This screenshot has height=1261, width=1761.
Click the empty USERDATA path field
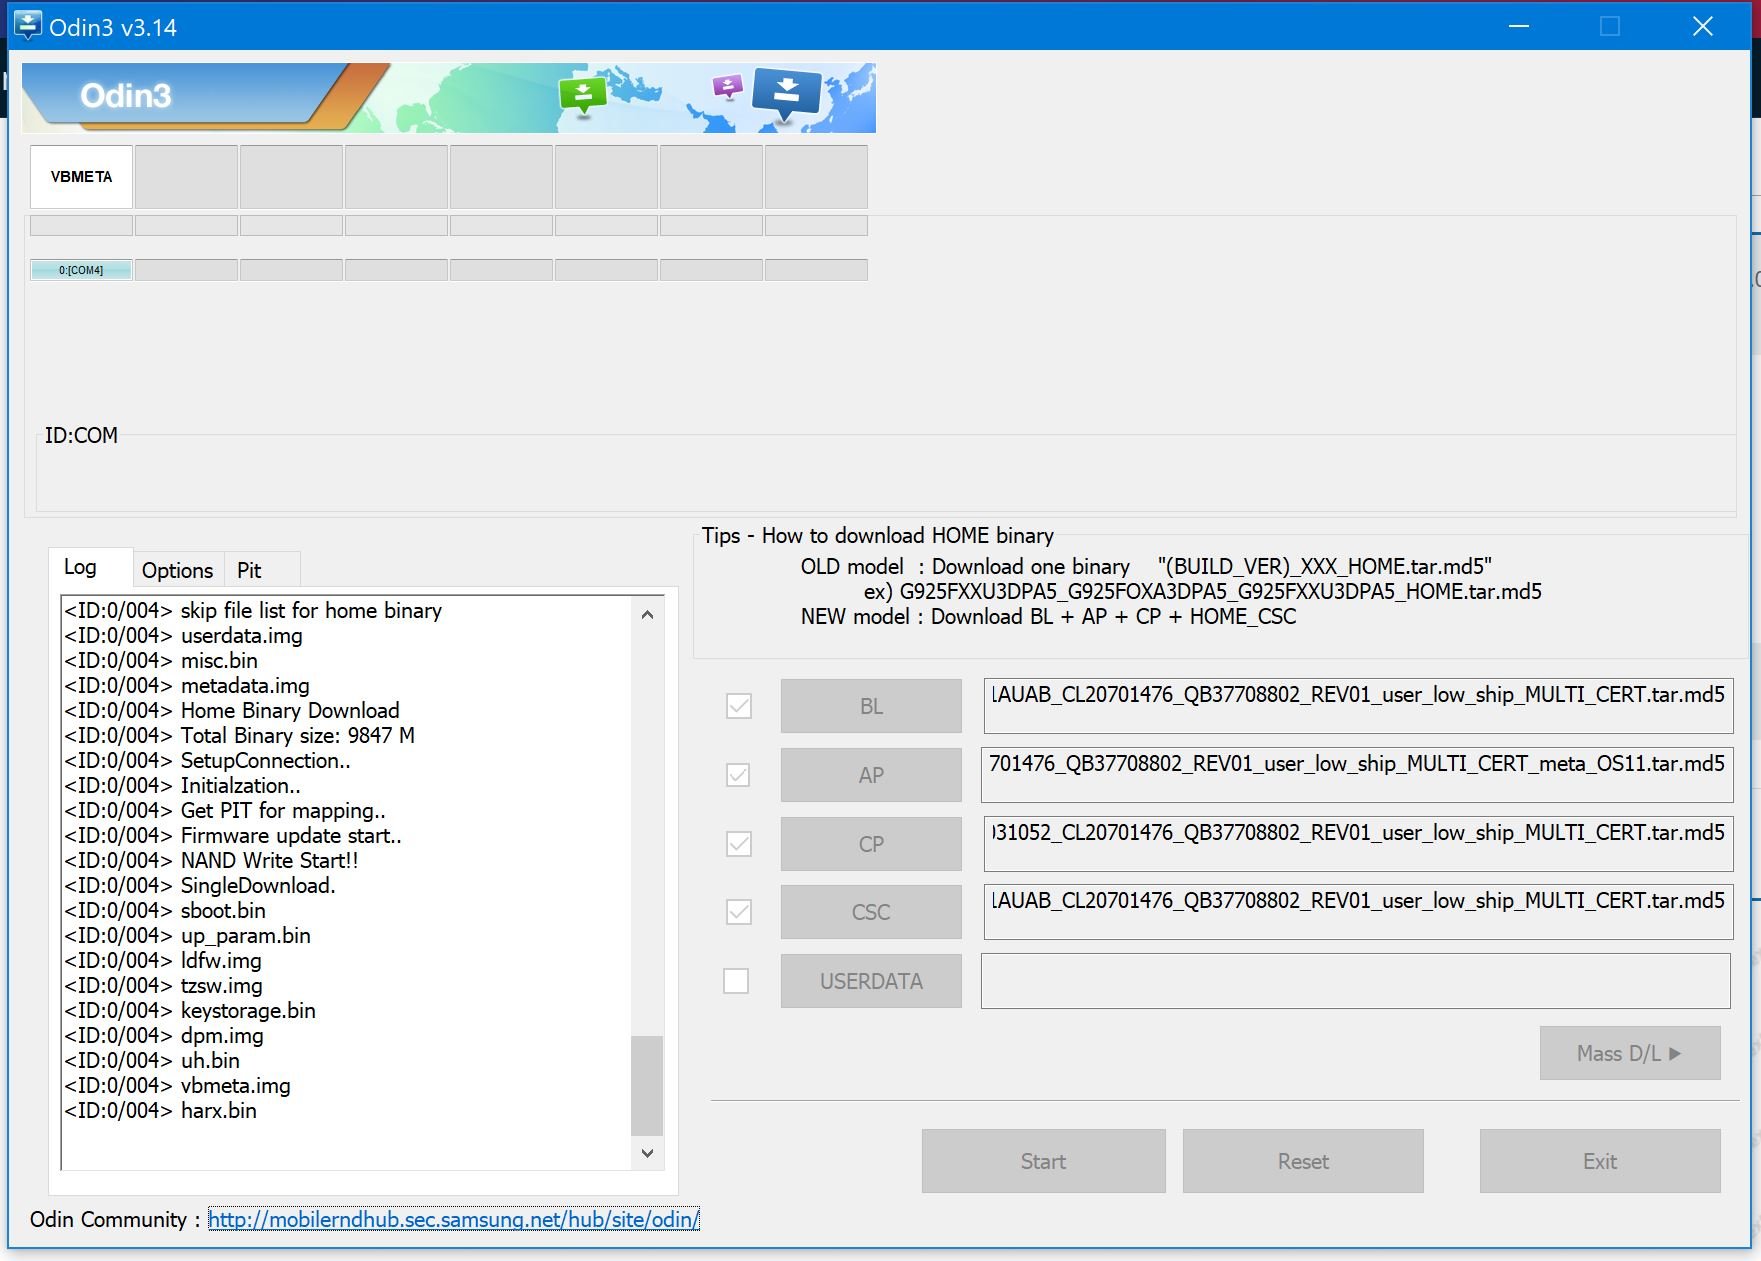[1356, 981]
